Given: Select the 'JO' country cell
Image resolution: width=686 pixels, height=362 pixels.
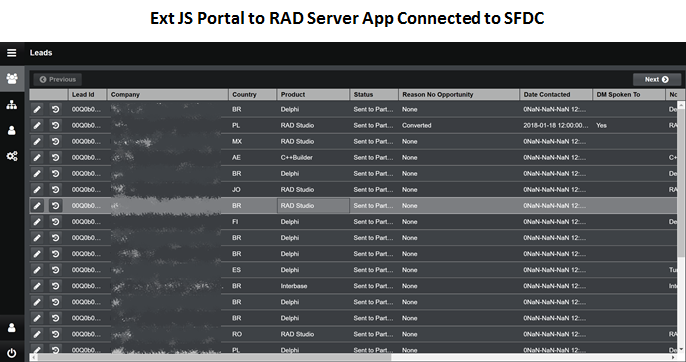Looking at the screenshot, I should coord(252,190).
